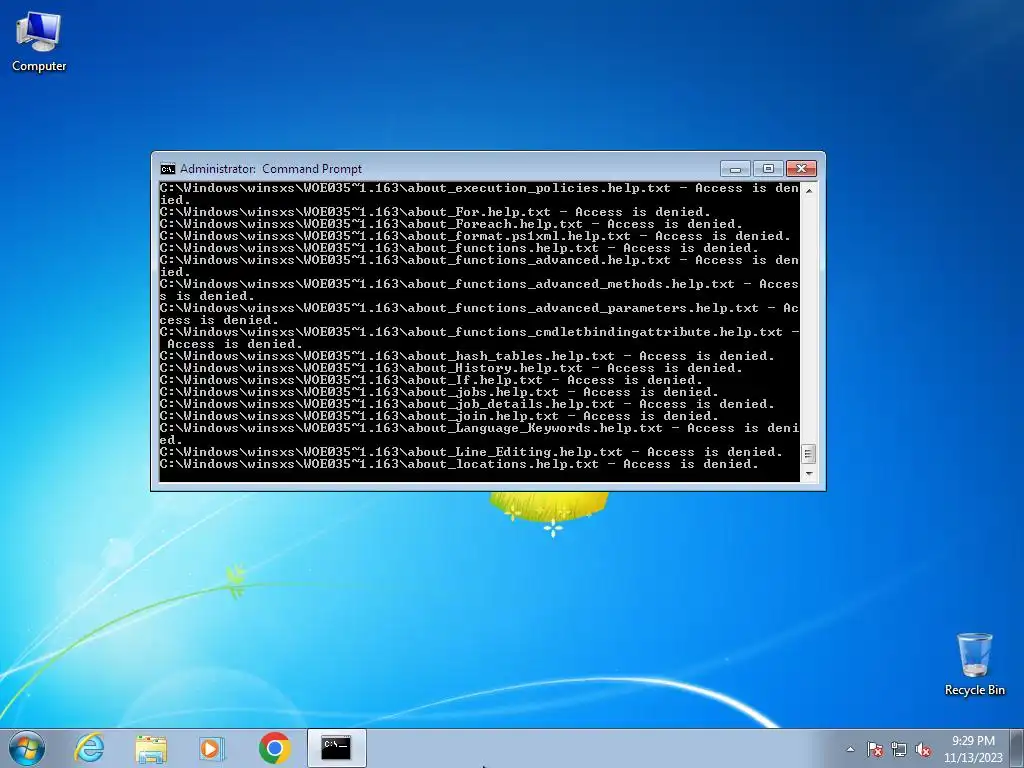Click the about_locations.help.txt output line
The height and width of the screenshot is (768, 1024).
[459, 464]
